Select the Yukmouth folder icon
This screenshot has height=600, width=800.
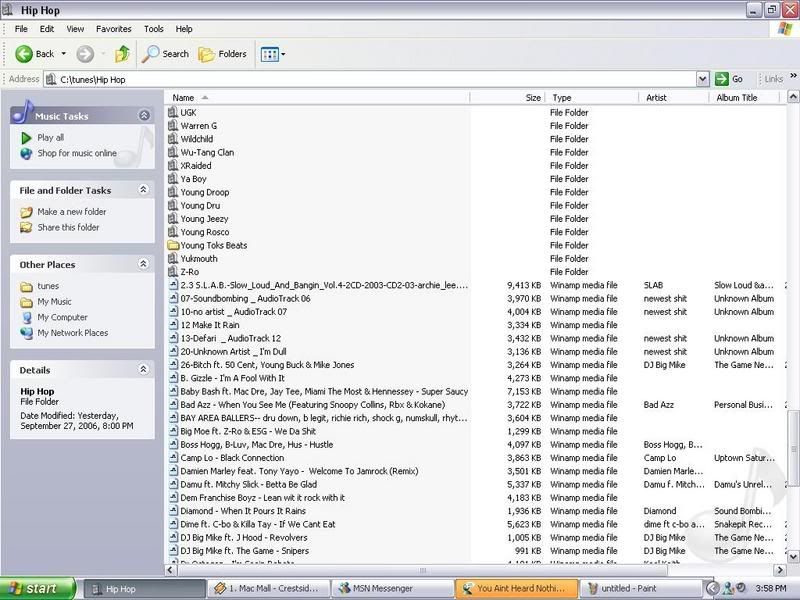[x=173, y=259]
